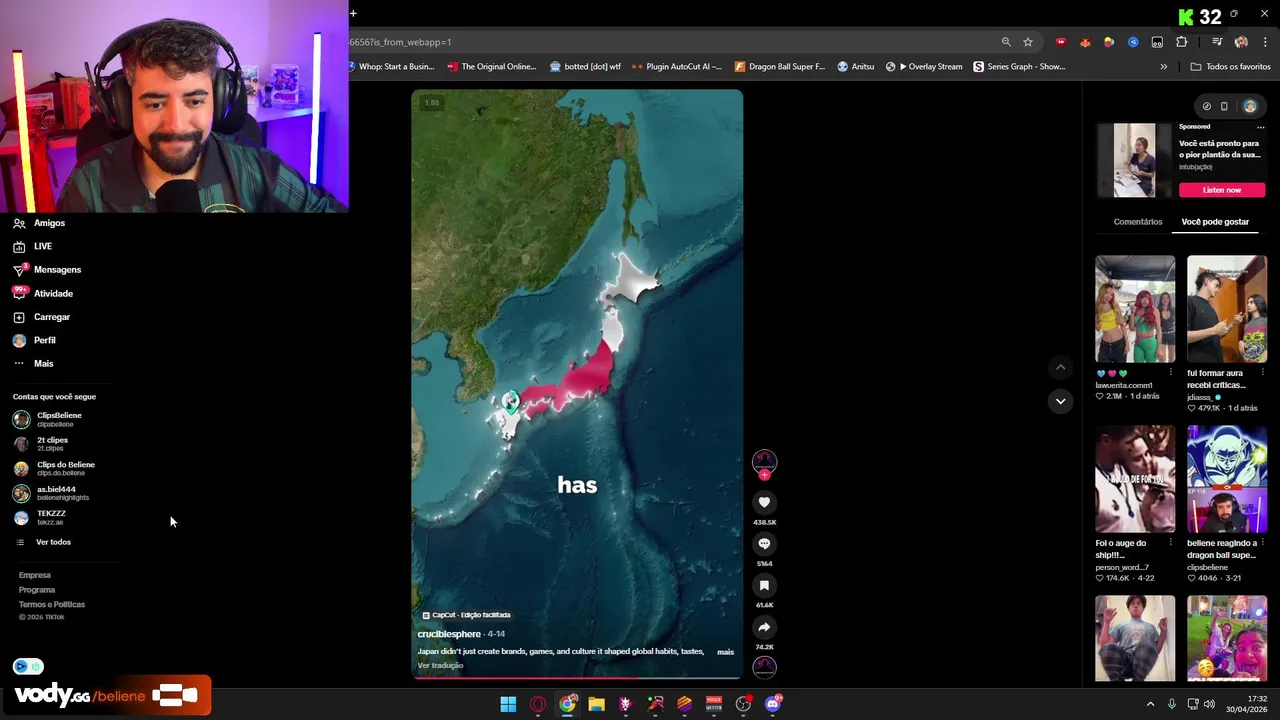Open Termos e Políticas footer link
The height and width of the screenshot is (720, 1280).
(51, 604)
